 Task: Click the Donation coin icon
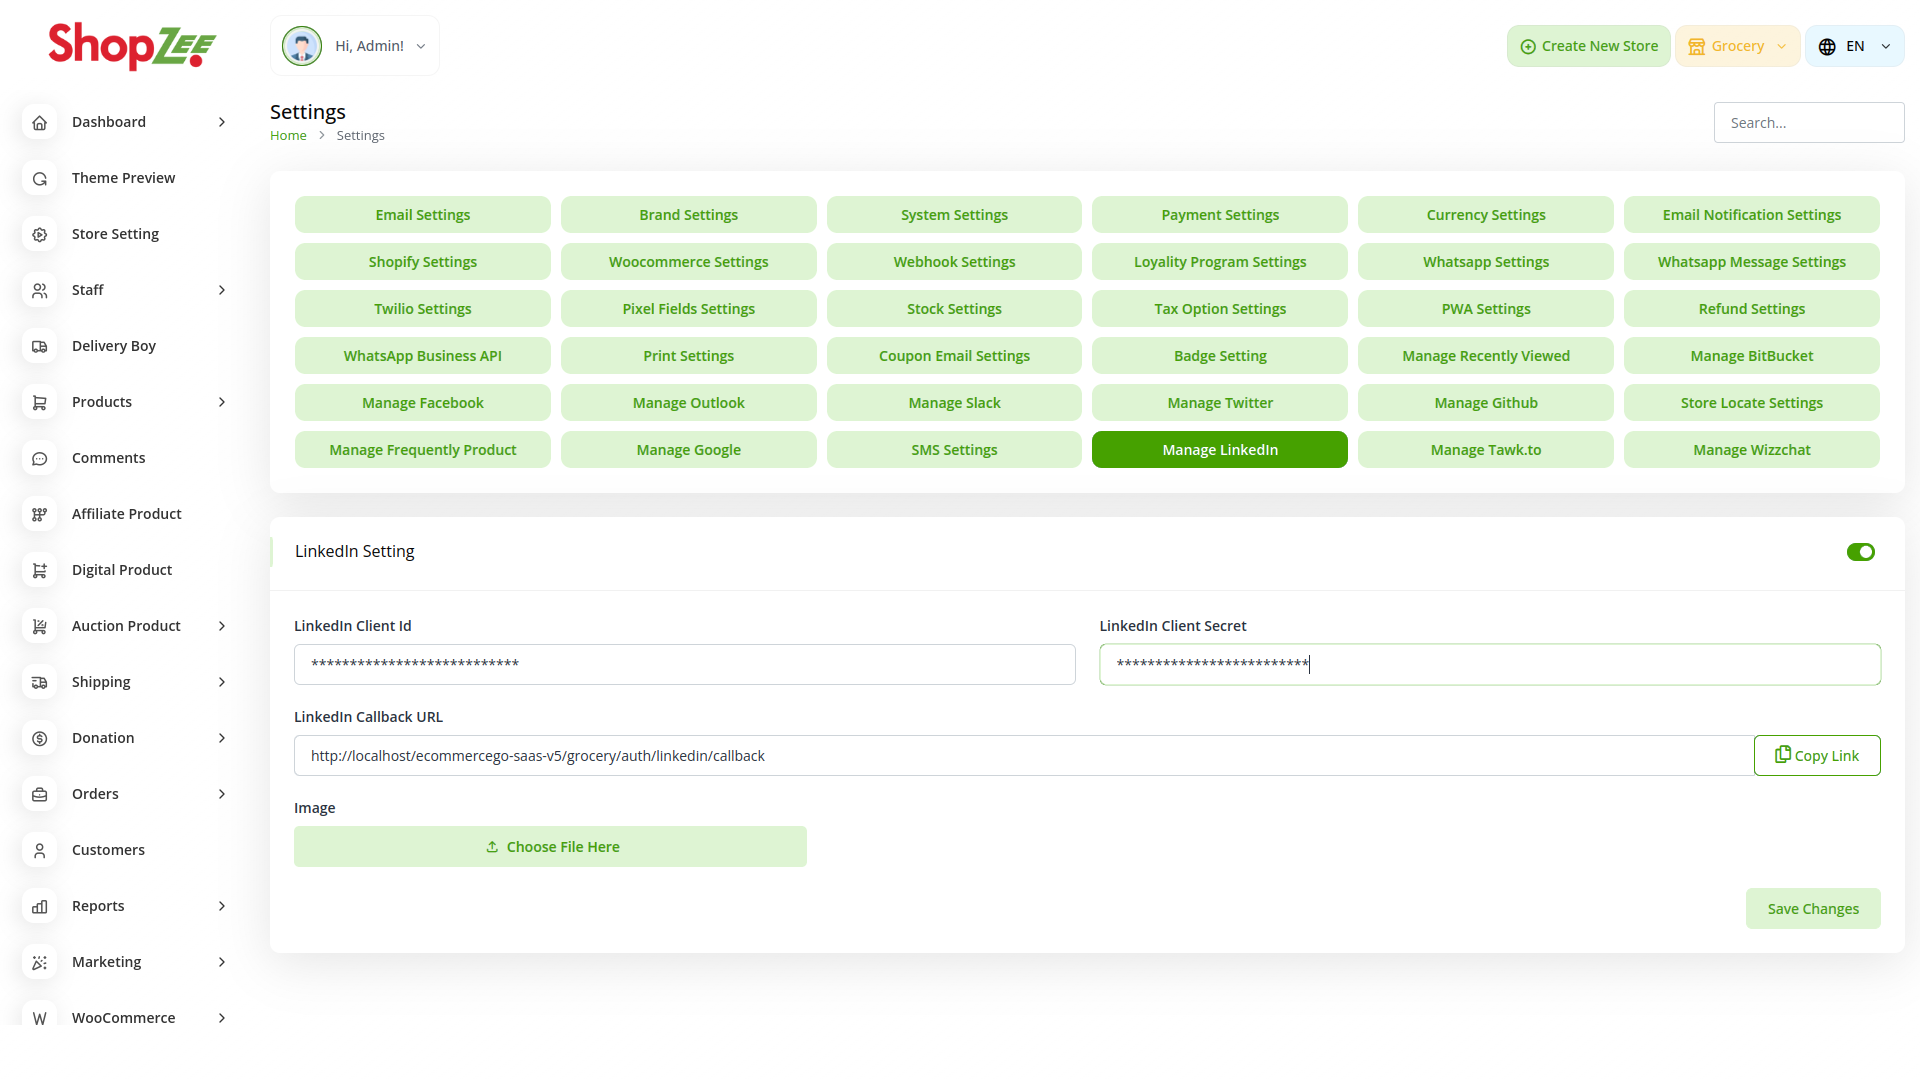(40, 738)
